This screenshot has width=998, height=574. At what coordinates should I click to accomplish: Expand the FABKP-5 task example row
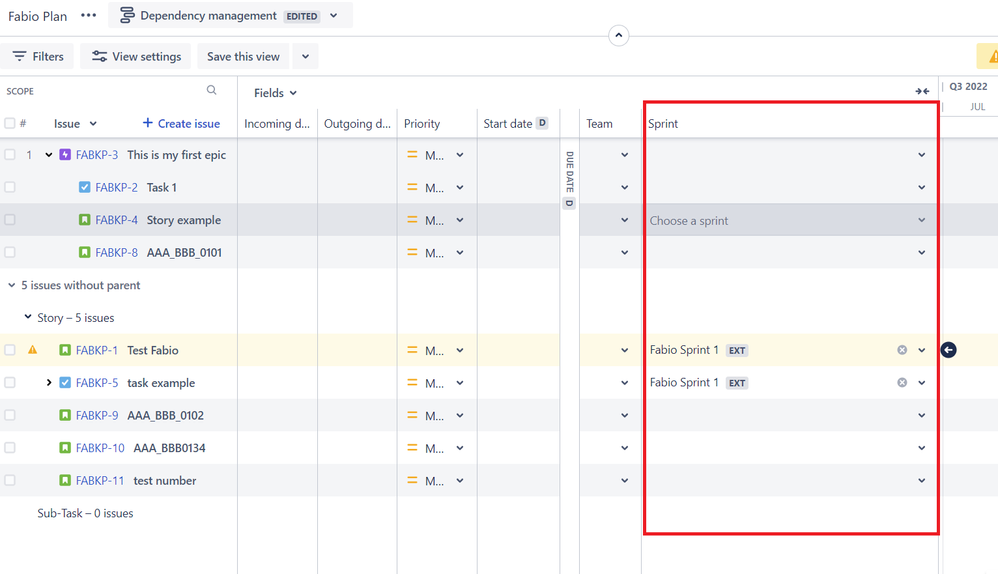click(48, 382)
